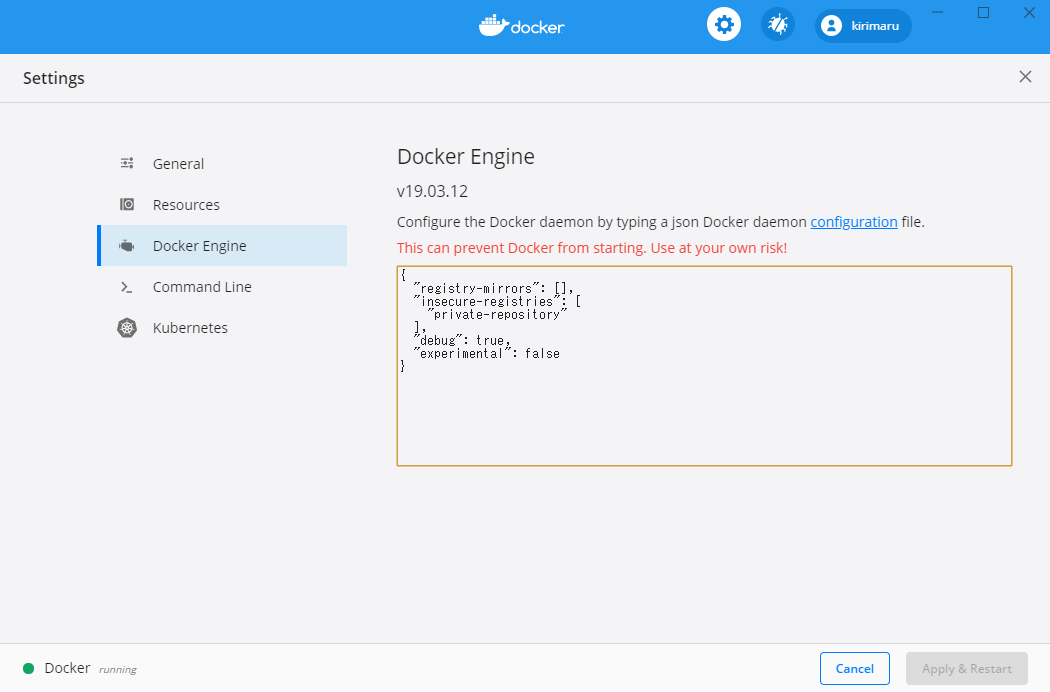Select the Kubernetes wheel icon
The height and width of the screenshot is (692, 1050).
[127, 328]
